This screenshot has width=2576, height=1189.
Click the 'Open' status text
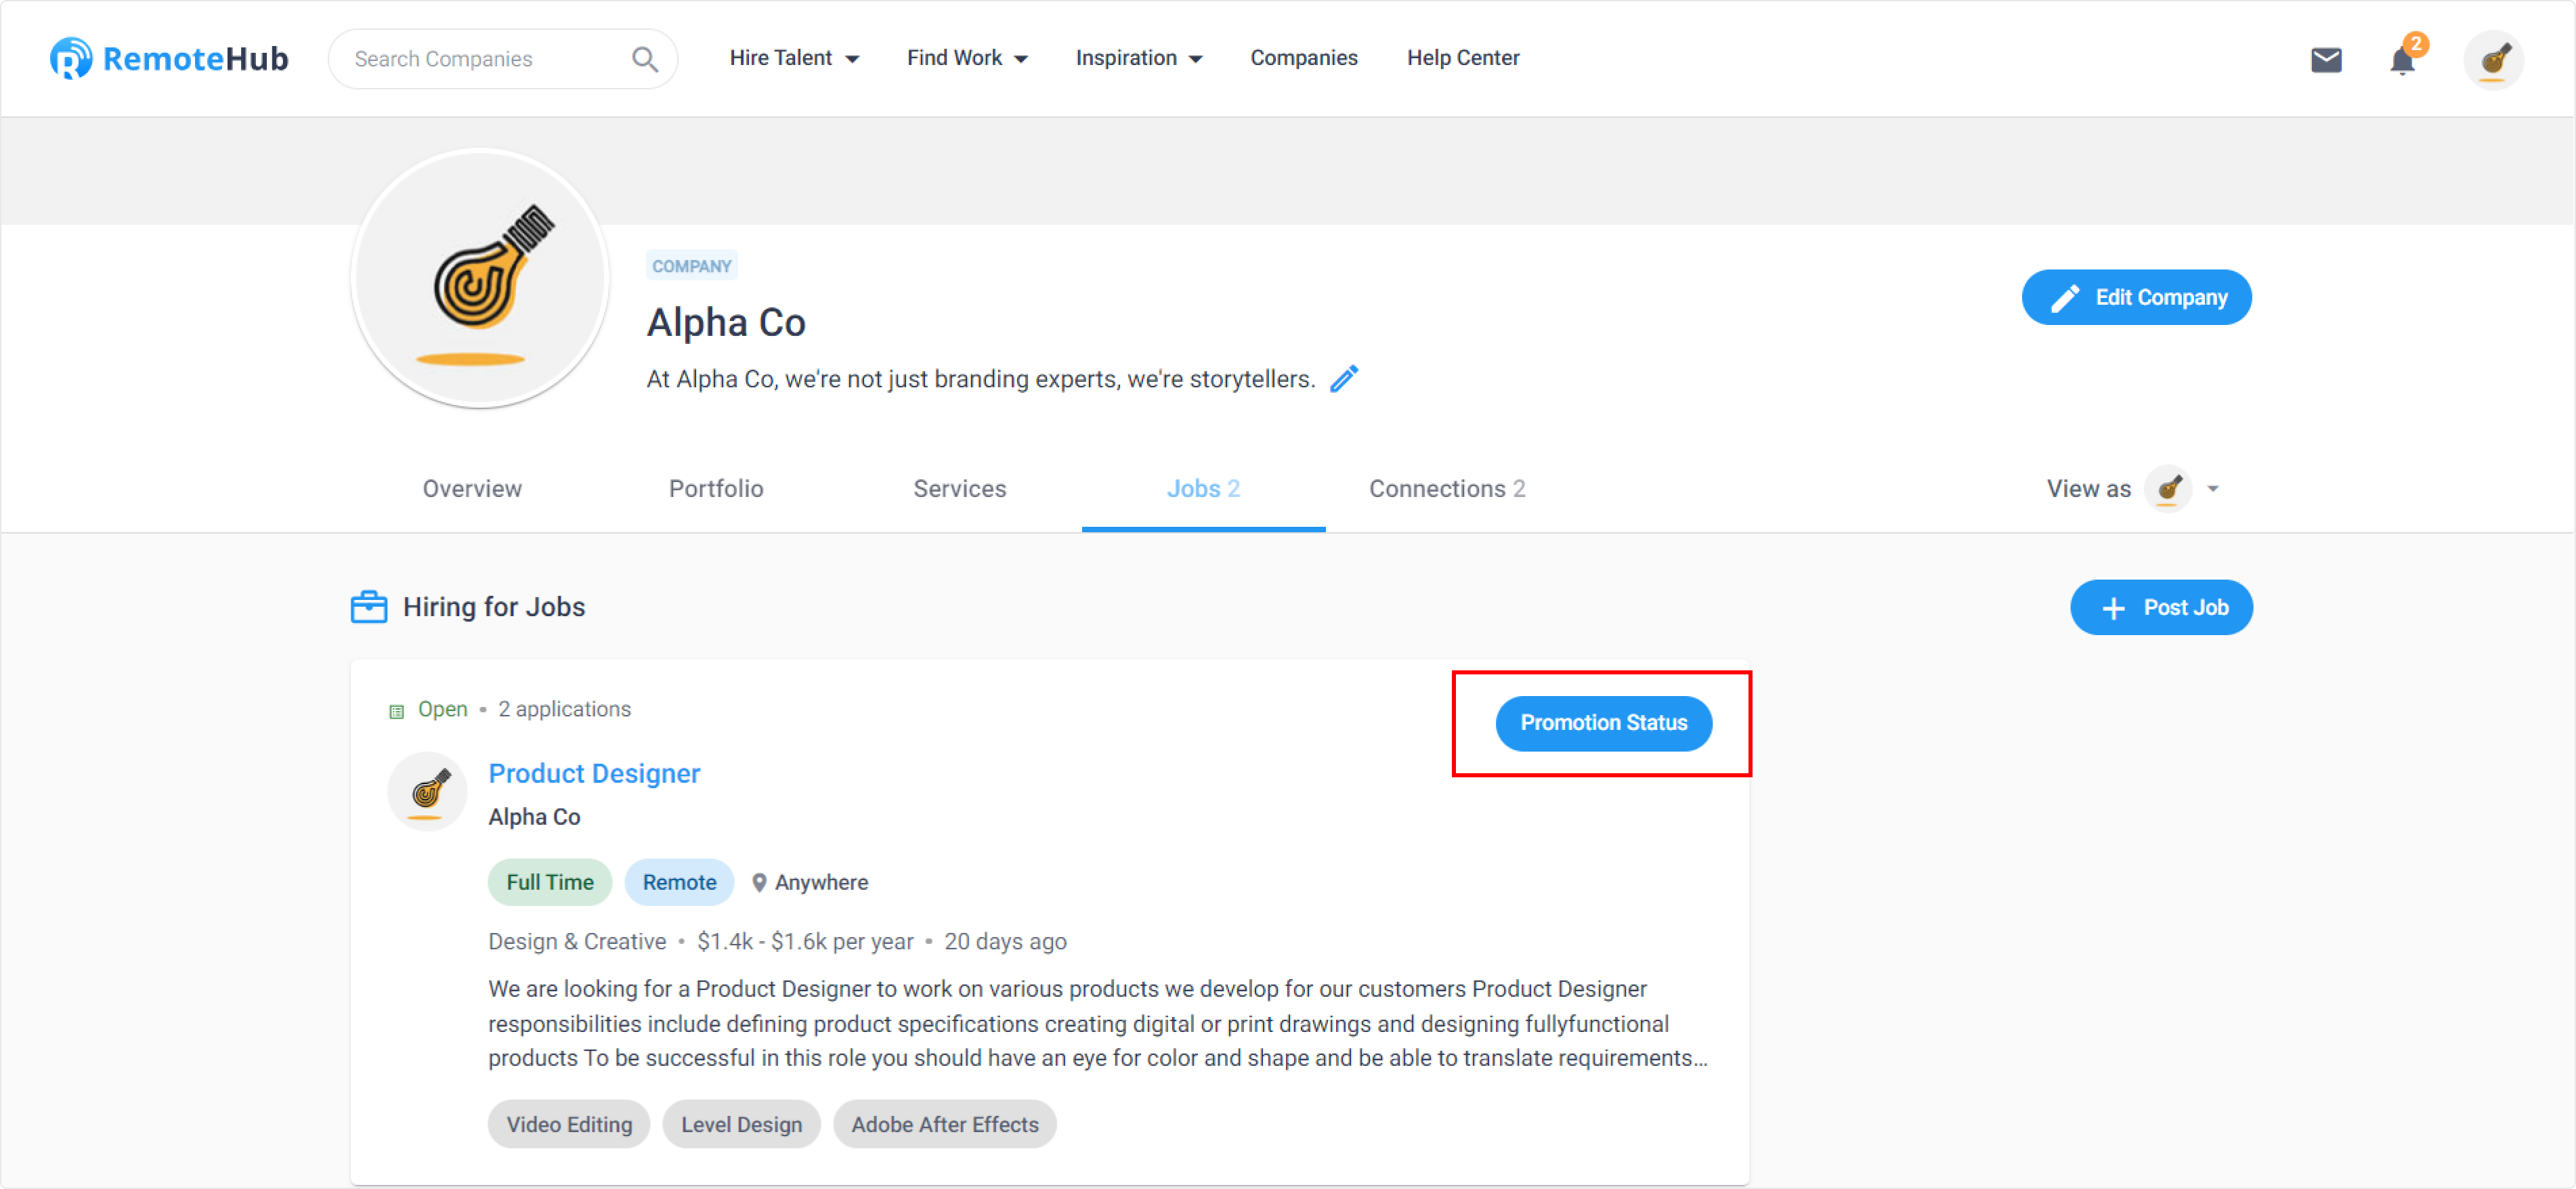(x=442, y=709)
